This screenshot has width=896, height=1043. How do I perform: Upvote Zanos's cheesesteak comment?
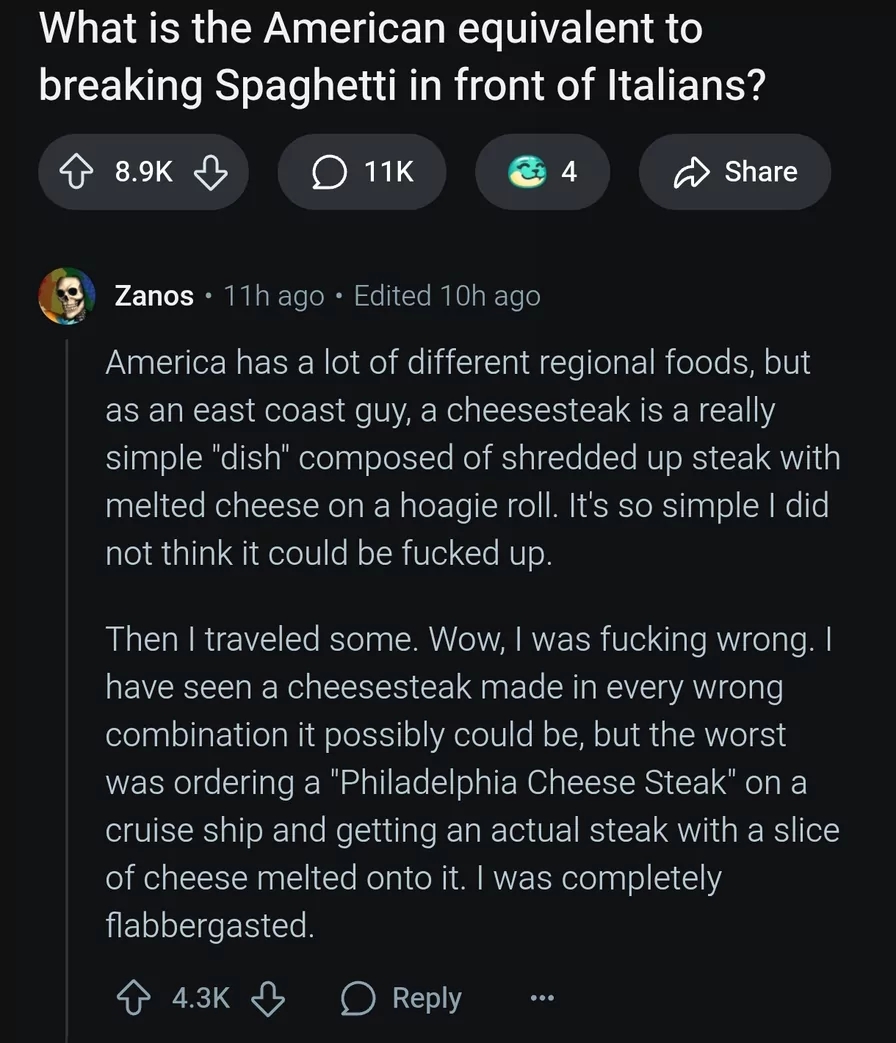point(134,998)
